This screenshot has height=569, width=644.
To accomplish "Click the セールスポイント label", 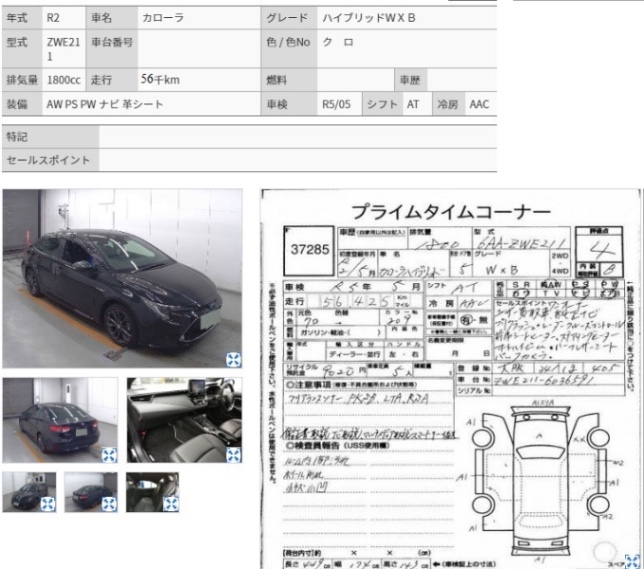I will (48, 160).
